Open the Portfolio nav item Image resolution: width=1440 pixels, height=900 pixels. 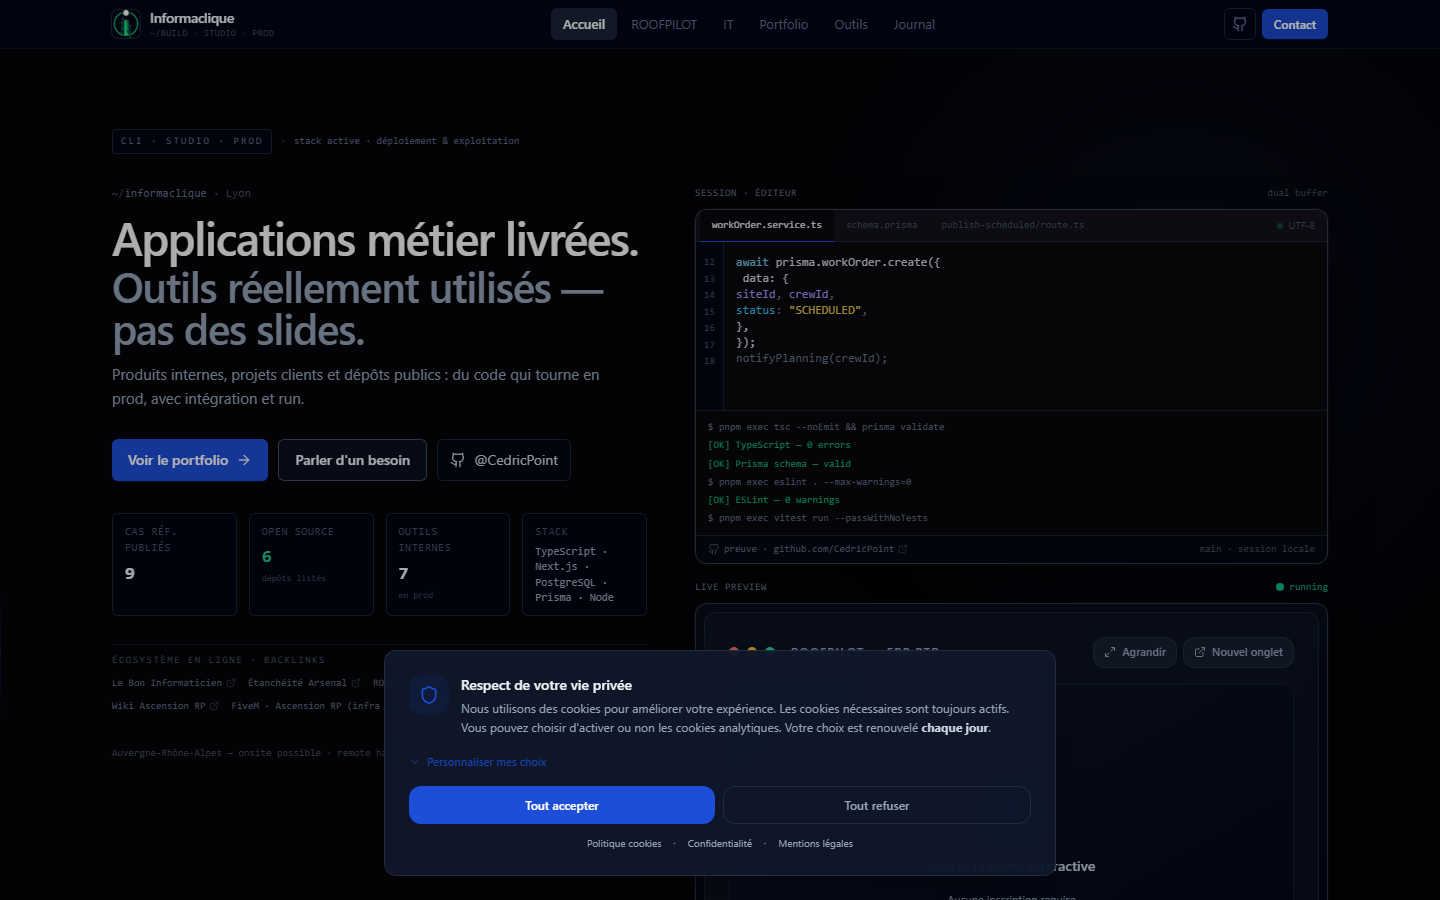pyautogui.click(x=784, y=24)
